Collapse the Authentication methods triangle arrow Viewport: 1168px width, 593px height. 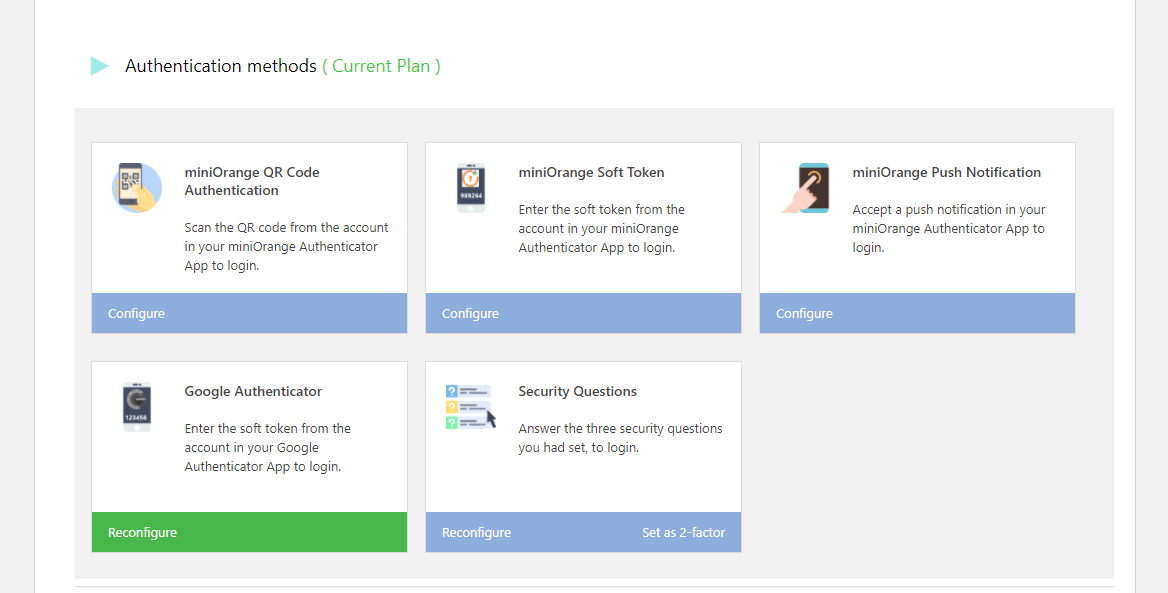click(99, 66)
